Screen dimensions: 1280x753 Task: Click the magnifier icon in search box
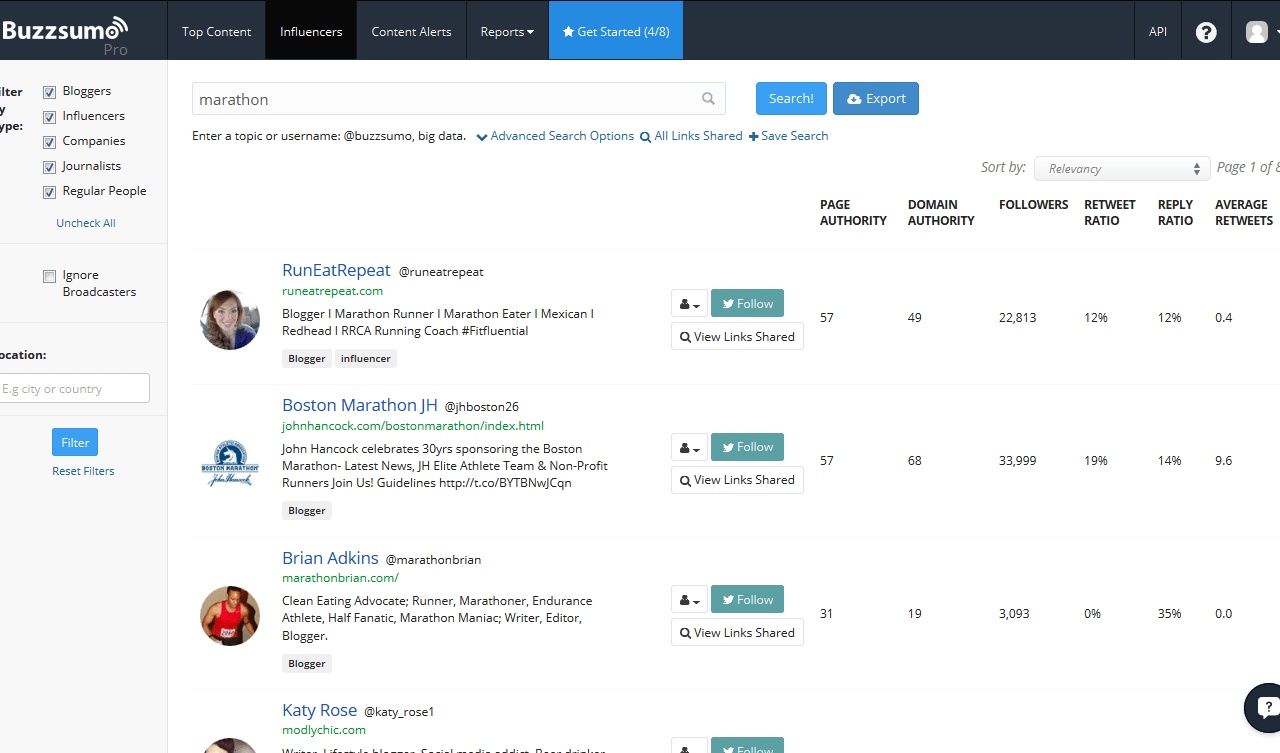(708, 99)
